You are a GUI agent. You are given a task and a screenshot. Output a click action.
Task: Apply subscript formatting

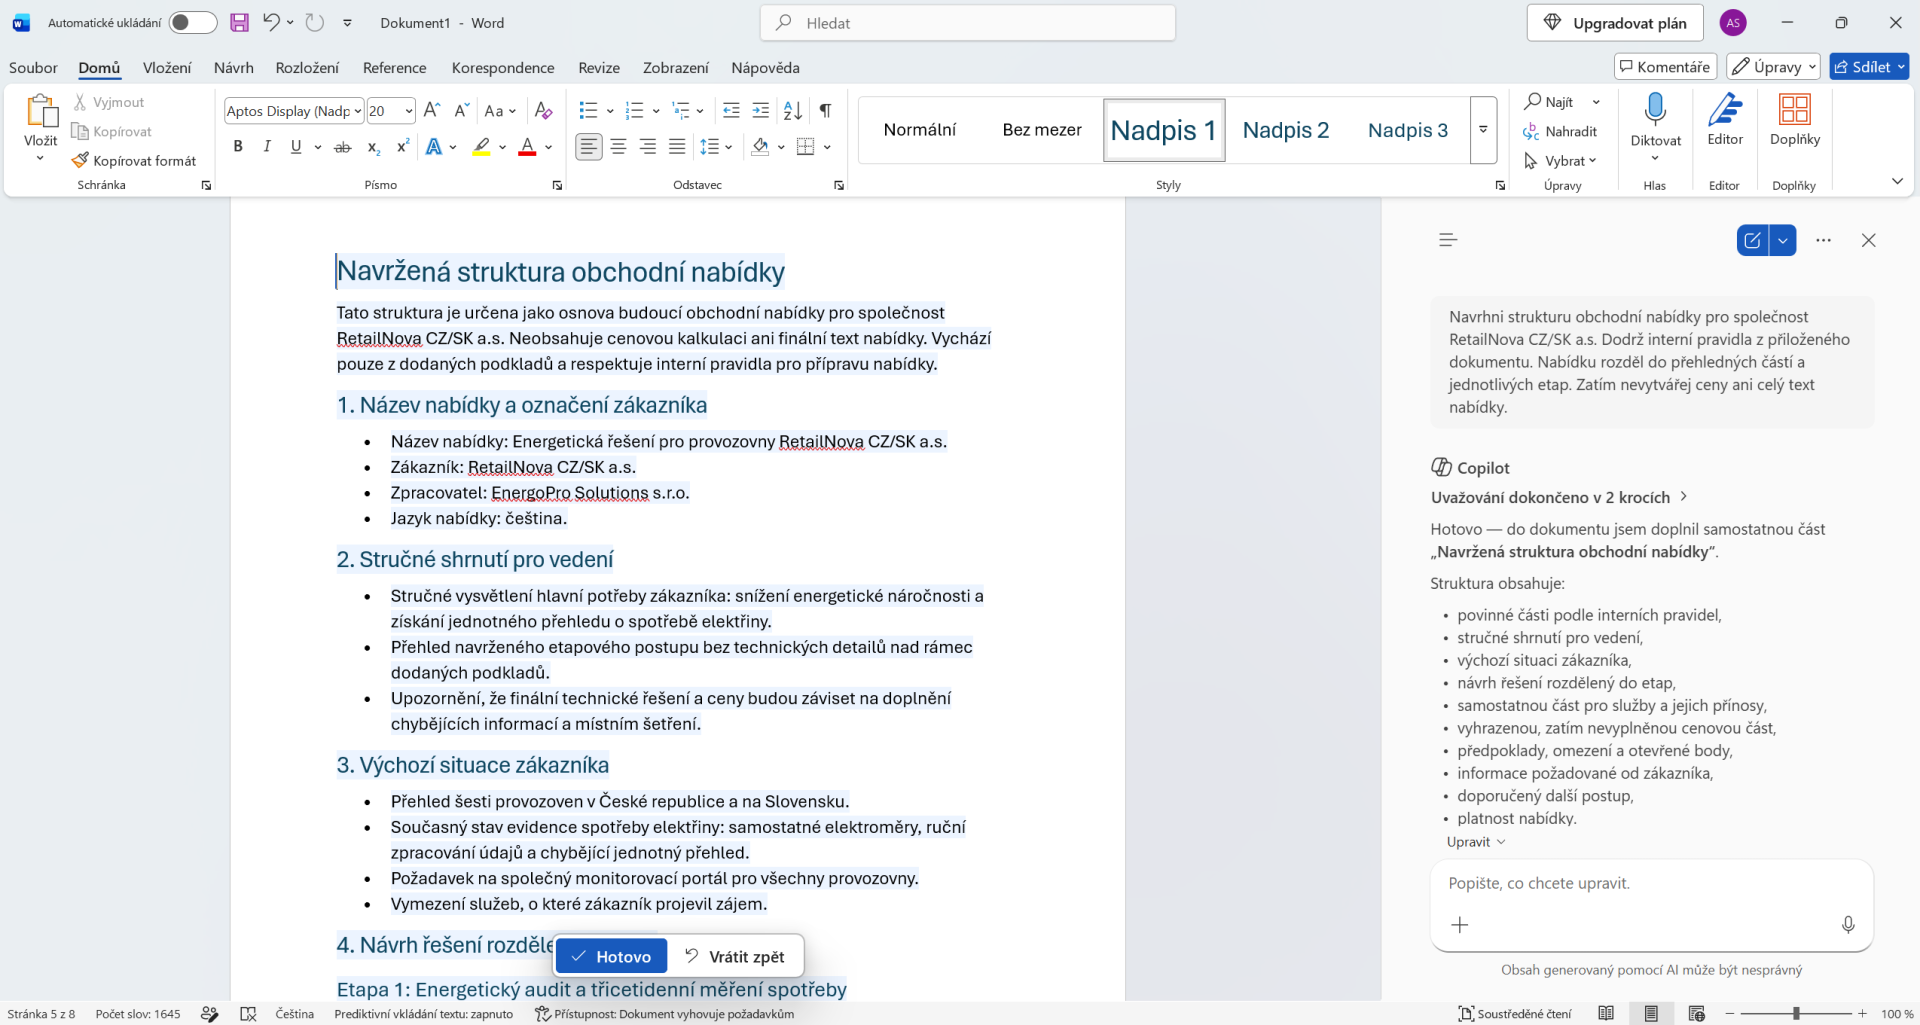click(373, 147)
